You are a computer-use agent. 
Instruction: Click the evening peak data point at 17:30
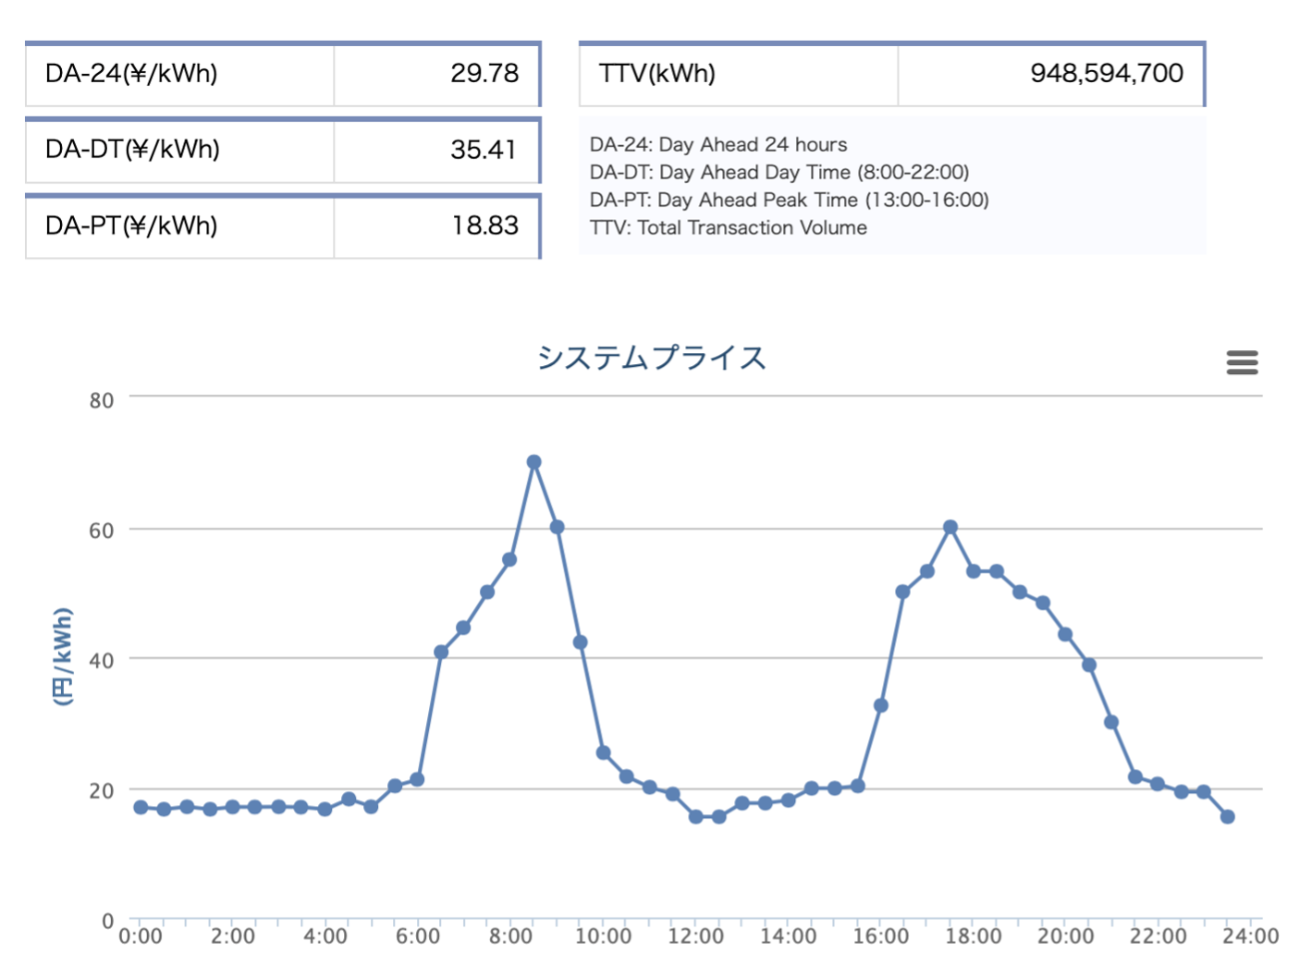(x=950, y=527)
